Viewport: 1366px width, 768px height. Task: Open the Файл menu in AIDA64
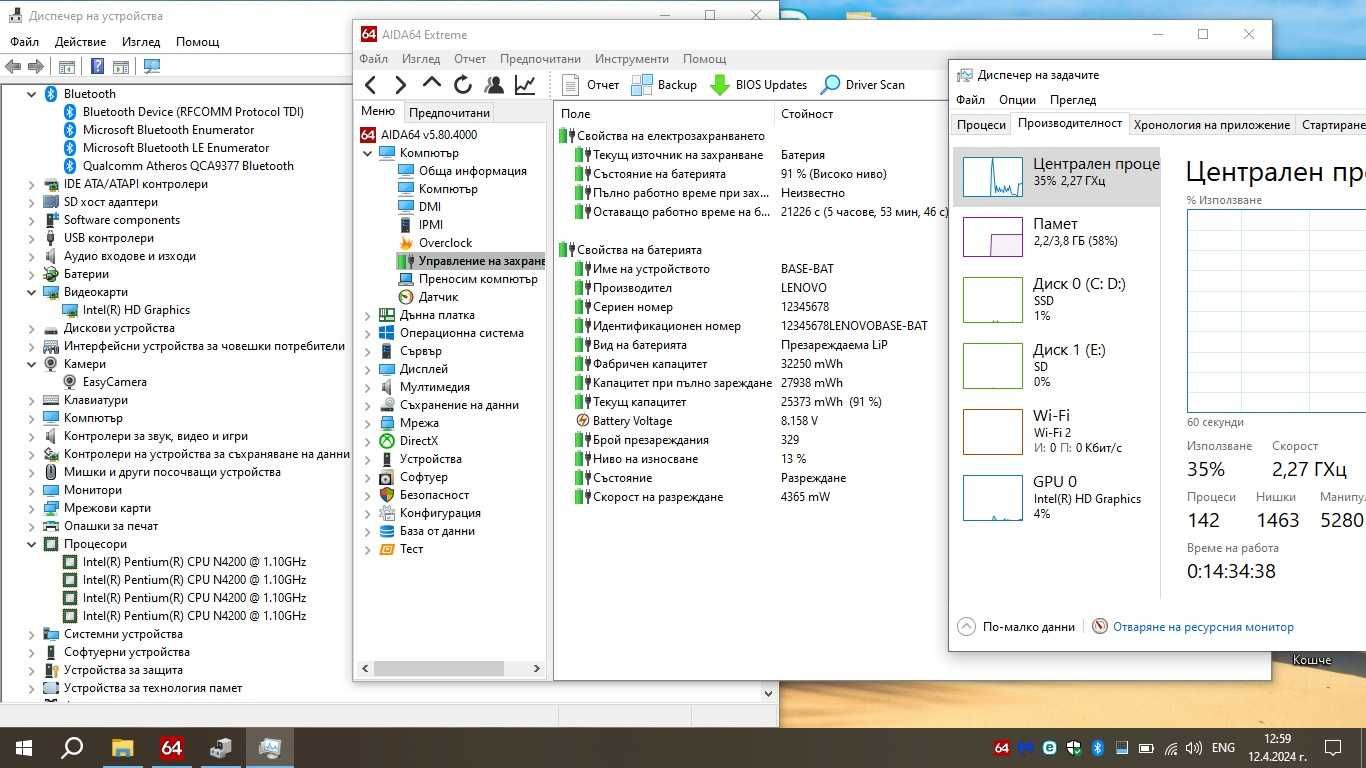point(373,59)
